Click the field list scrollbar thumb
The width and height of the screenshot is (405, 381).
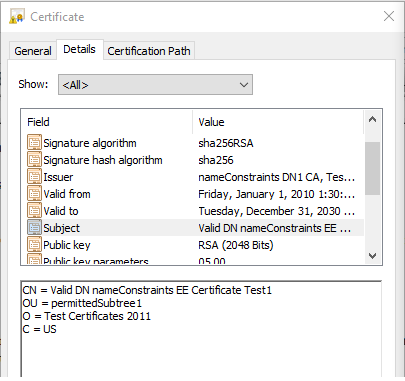click(372, 168)
